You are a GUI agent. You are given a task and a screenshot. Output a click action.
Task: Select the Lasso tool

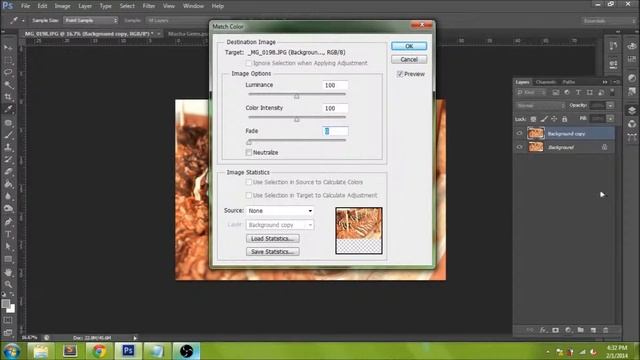[8, 73]
